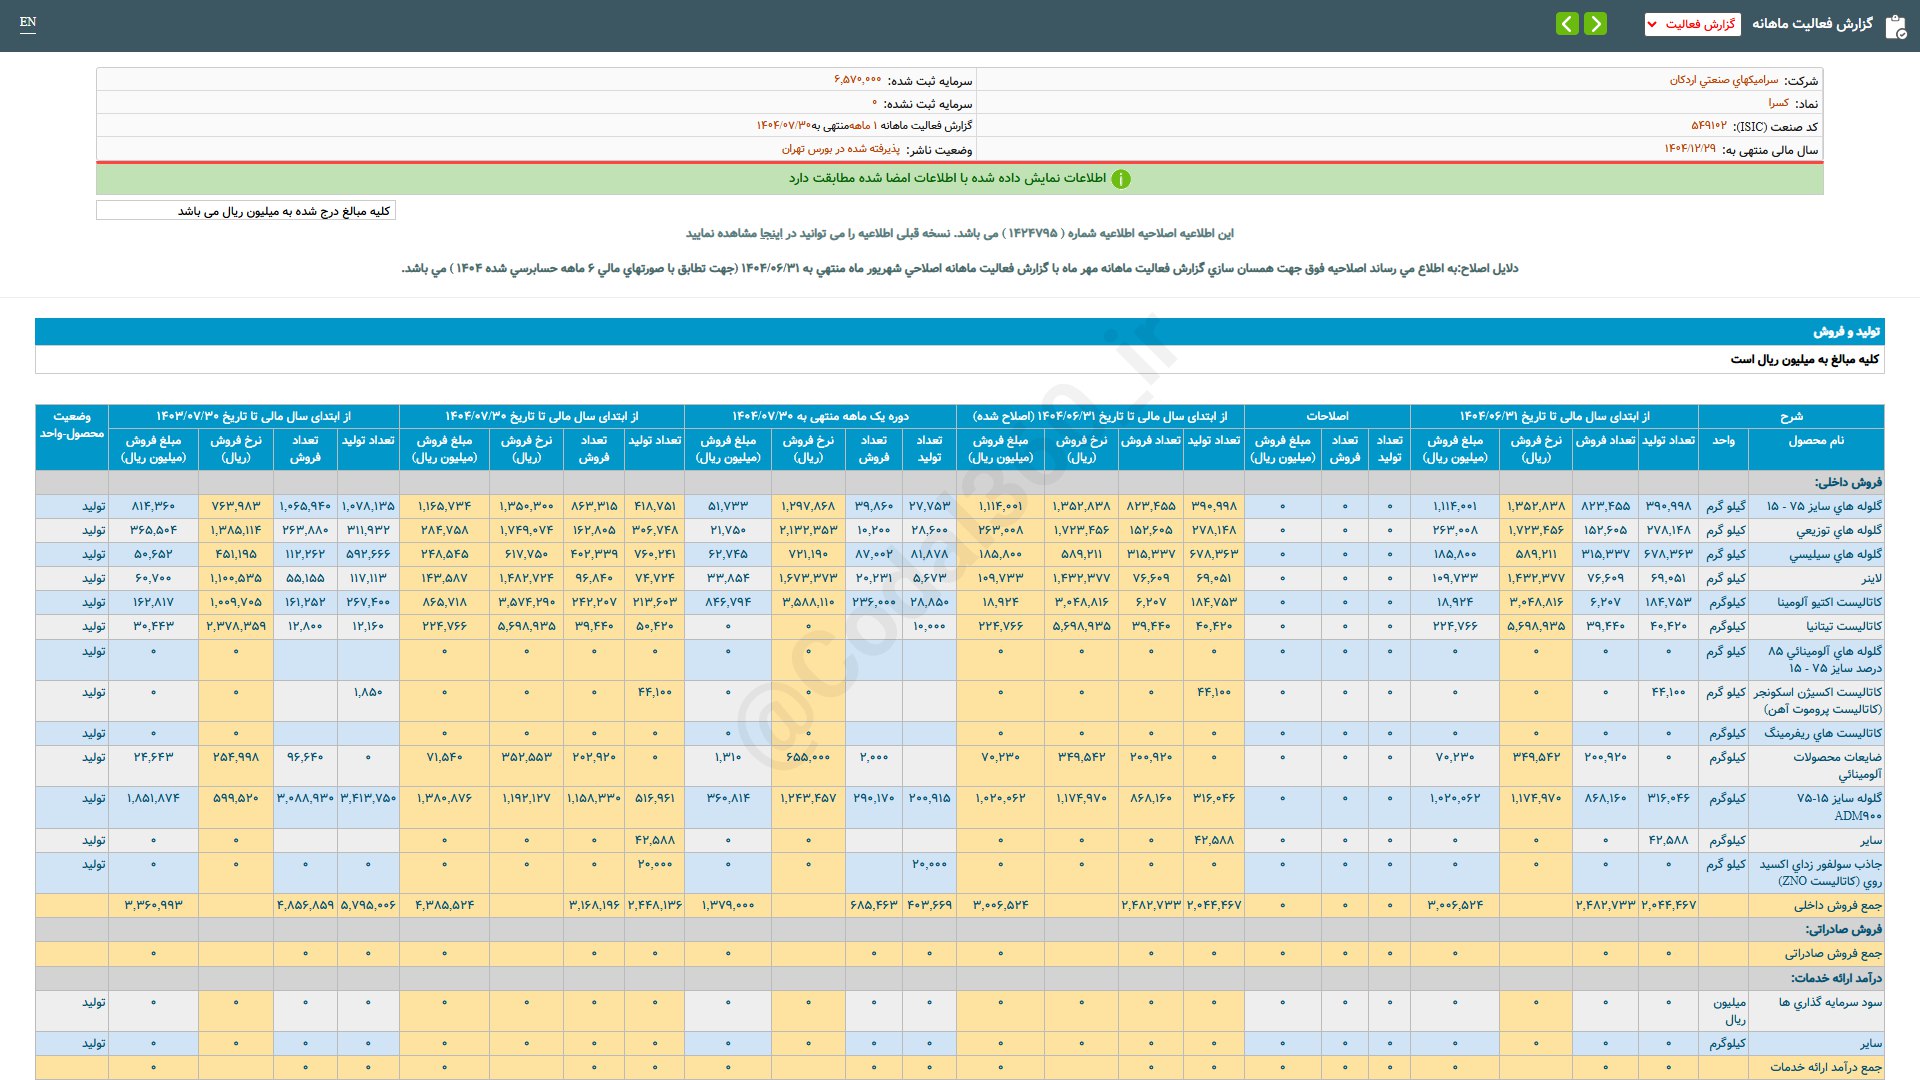Switch language via EN link

(28, 22)
